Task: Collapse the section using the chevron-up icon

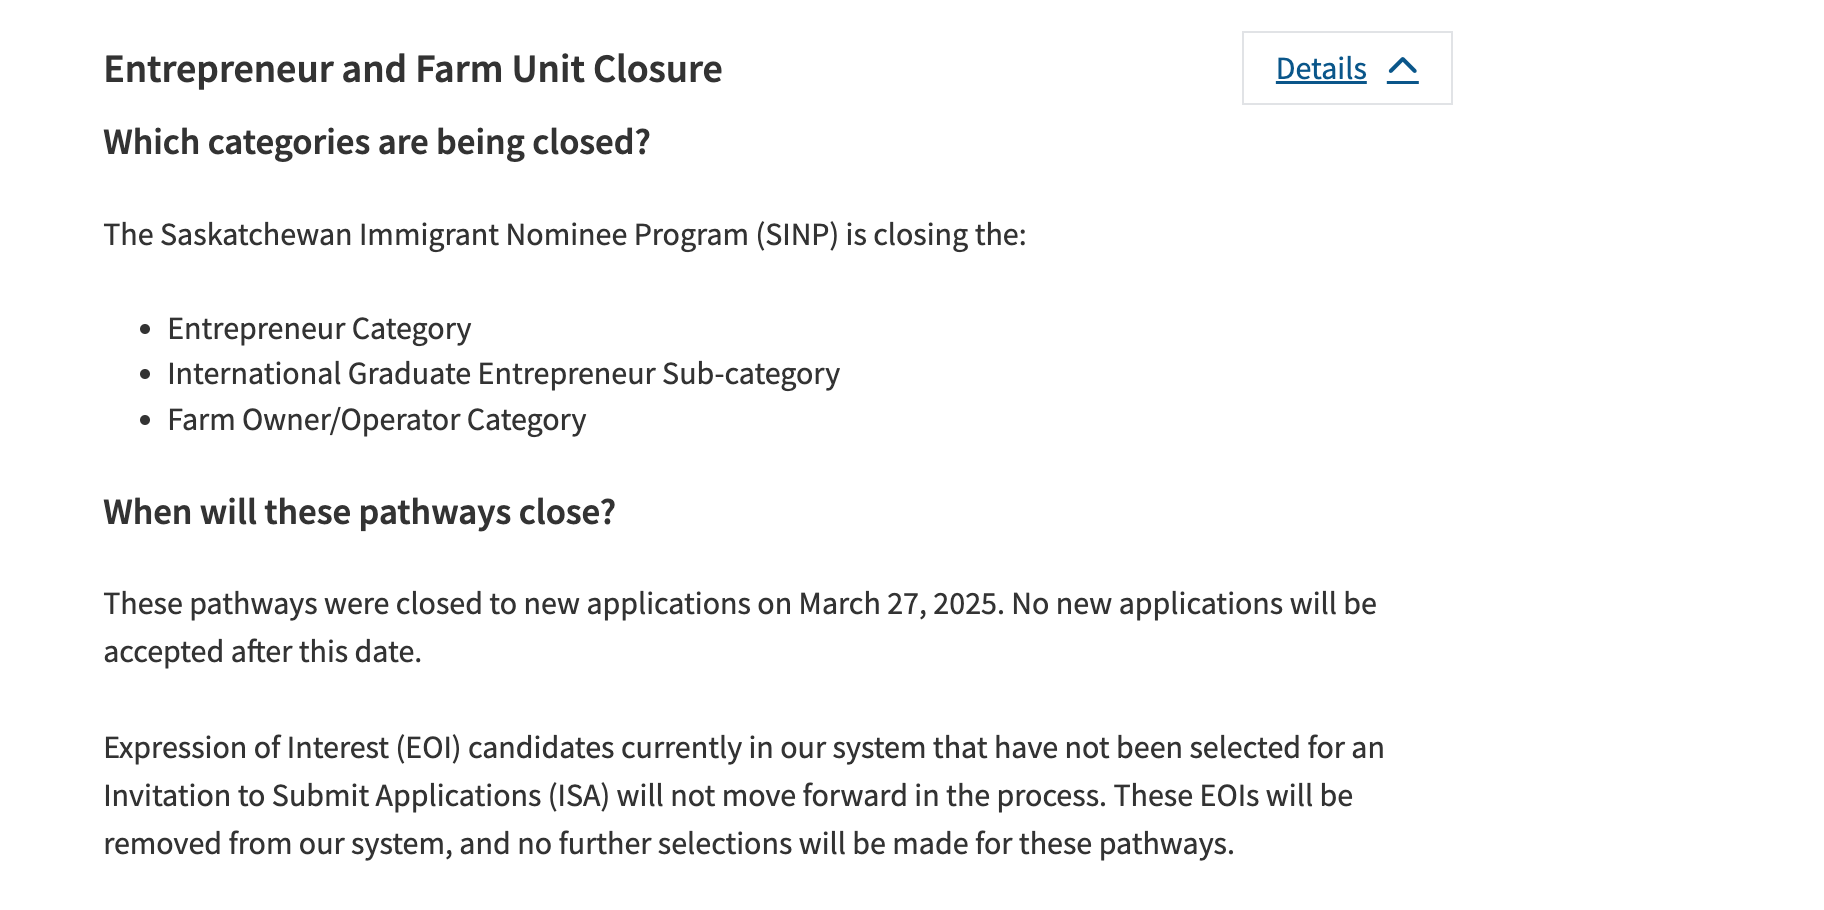Action: (1403, 69)
